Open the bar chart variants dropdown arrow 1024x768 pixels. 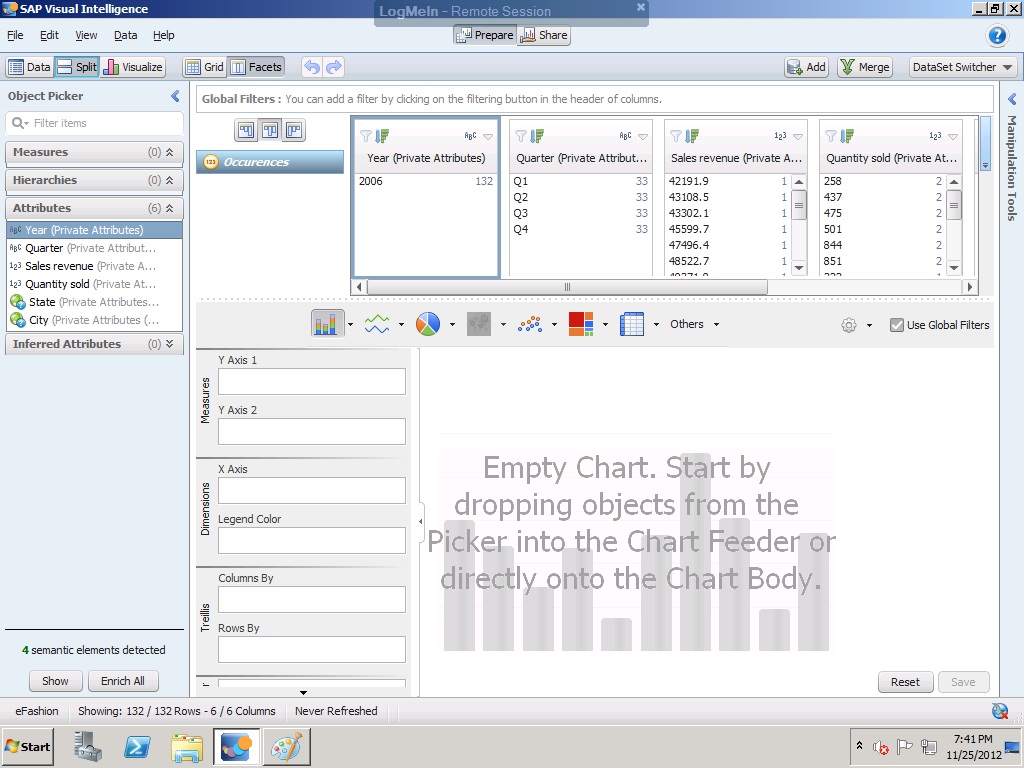(351, 325)
